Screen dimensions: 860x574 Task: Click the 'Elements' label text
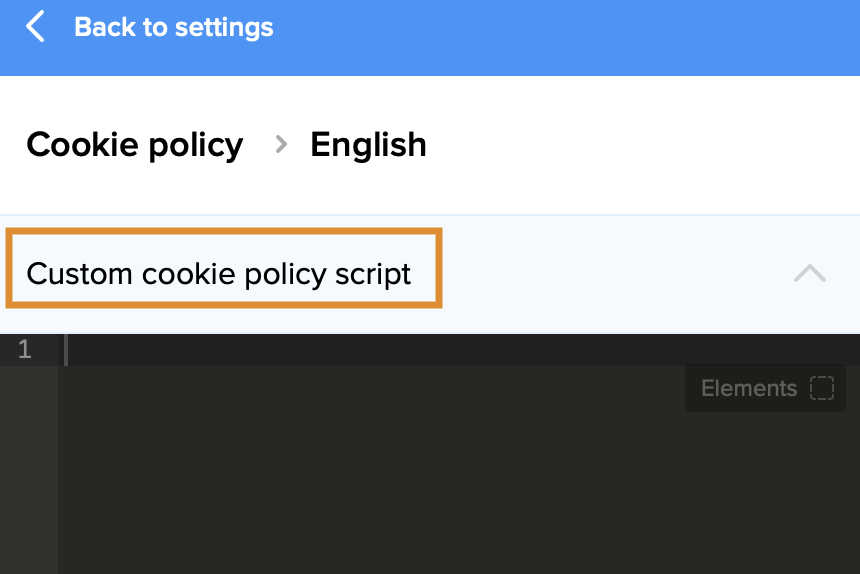[749, 388]
